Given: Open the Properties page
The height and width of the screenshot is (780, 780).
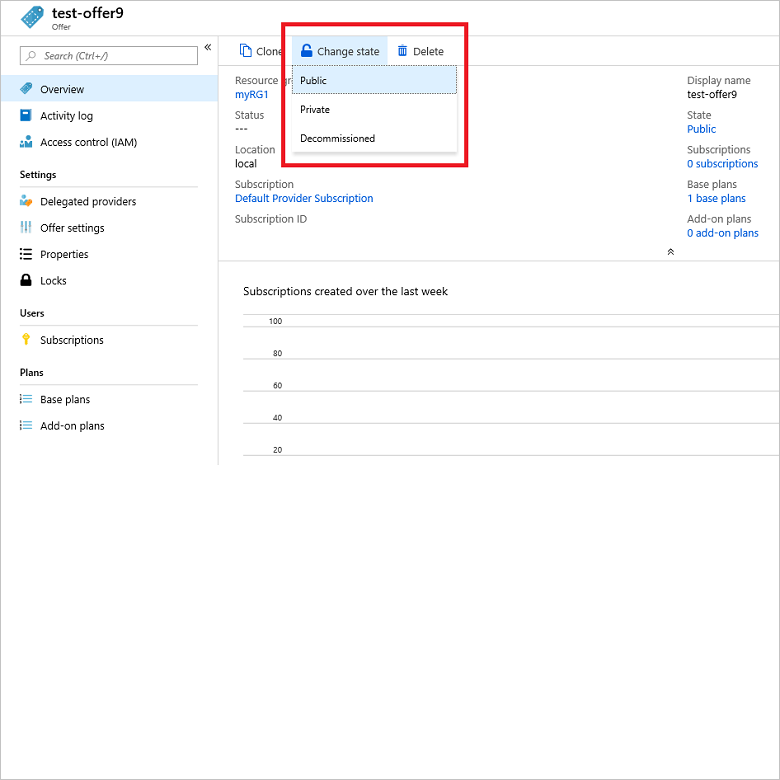Looking at the screenshot, I should coord(109,254).
